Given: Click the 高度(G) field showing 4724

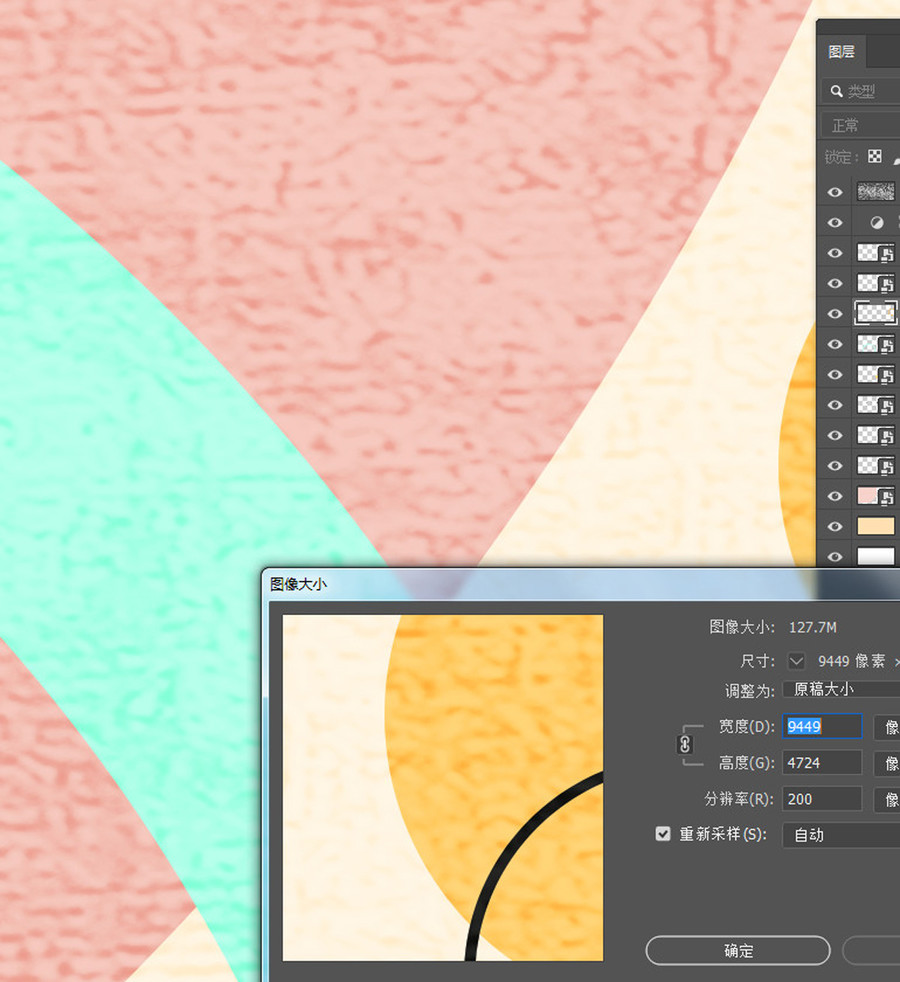Looking at the screenshot, I should coord(822,763).
